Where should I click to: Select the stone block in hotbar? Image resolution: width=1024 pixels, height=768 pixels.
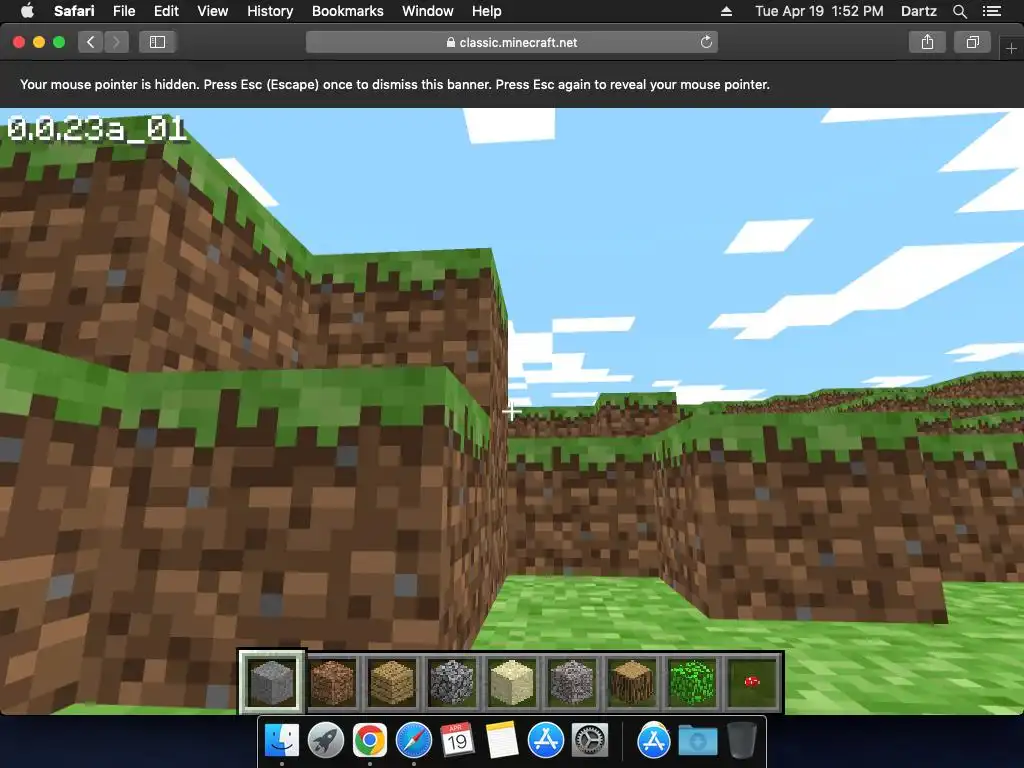[272, 682]
